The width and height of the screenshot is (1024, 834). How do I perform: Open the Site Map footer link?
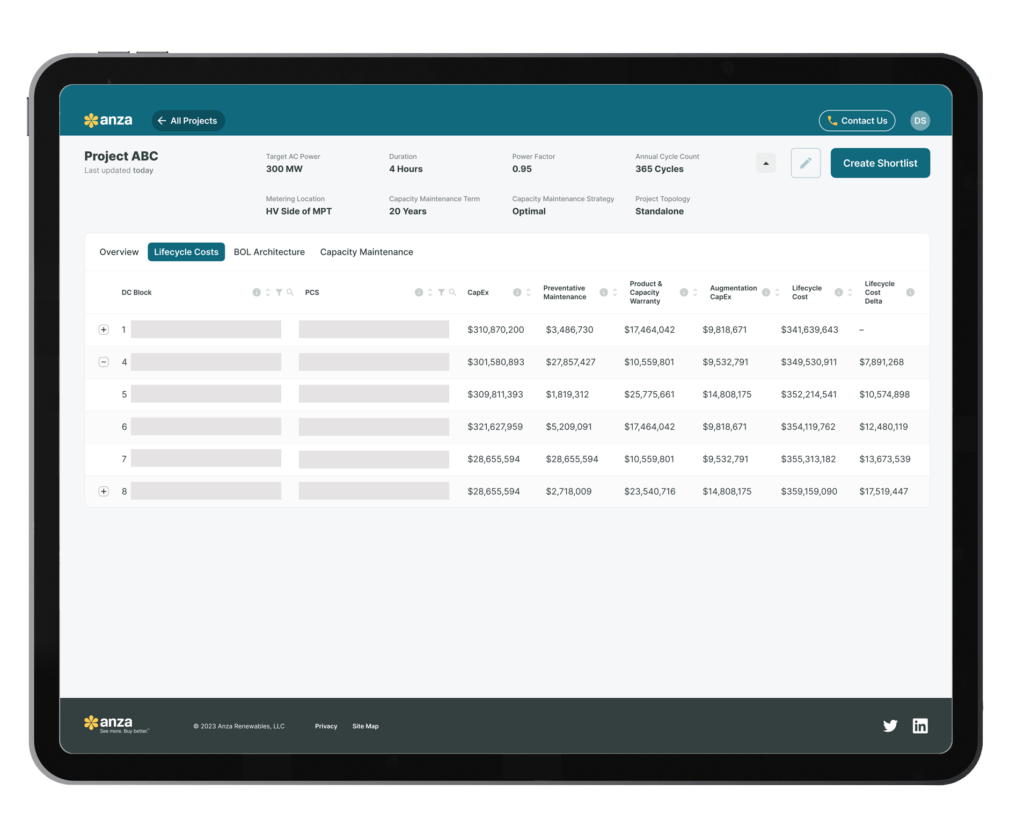tap(365, 726)
